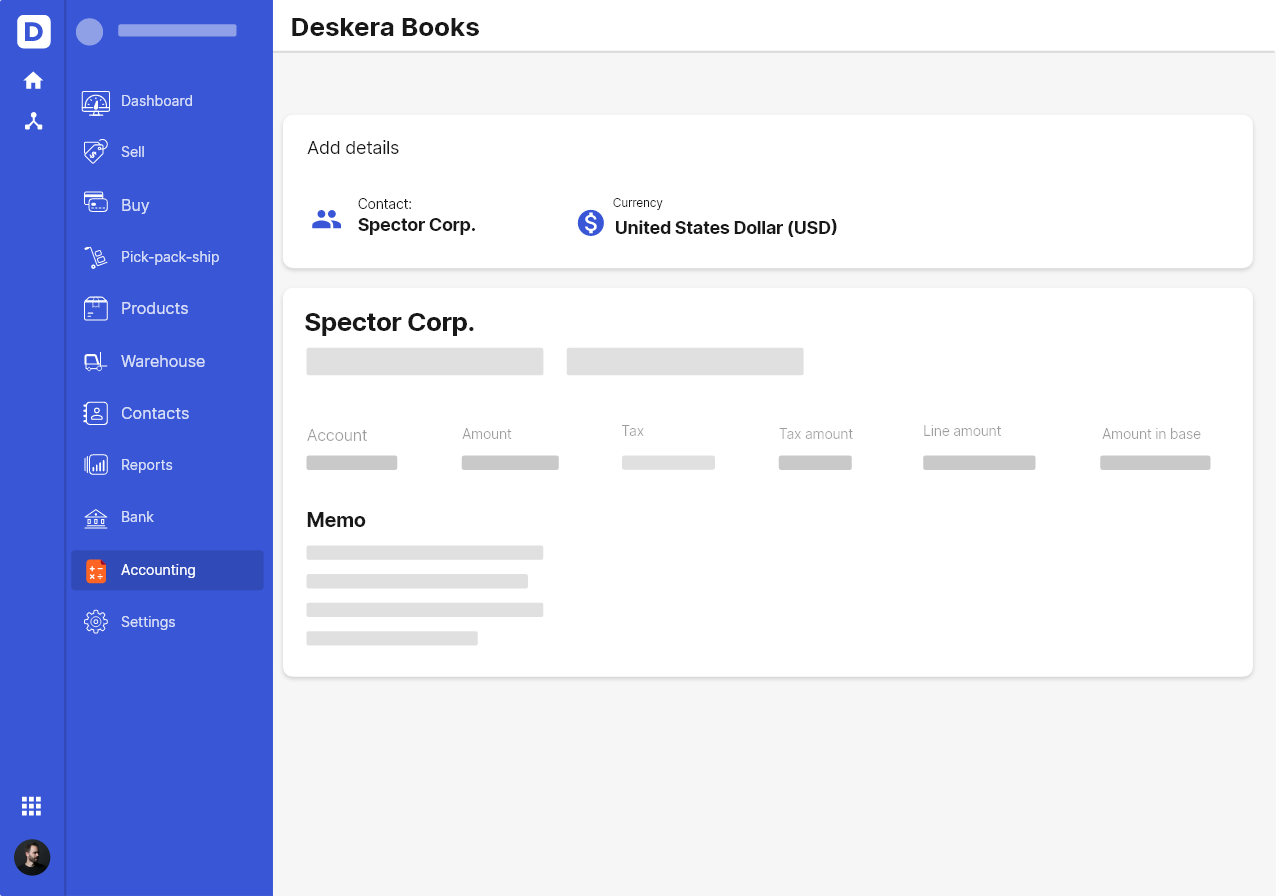This screenshot has width=1276, height=896.
Task: Open the home icon in left rail
Action: (x=33, y=80)
